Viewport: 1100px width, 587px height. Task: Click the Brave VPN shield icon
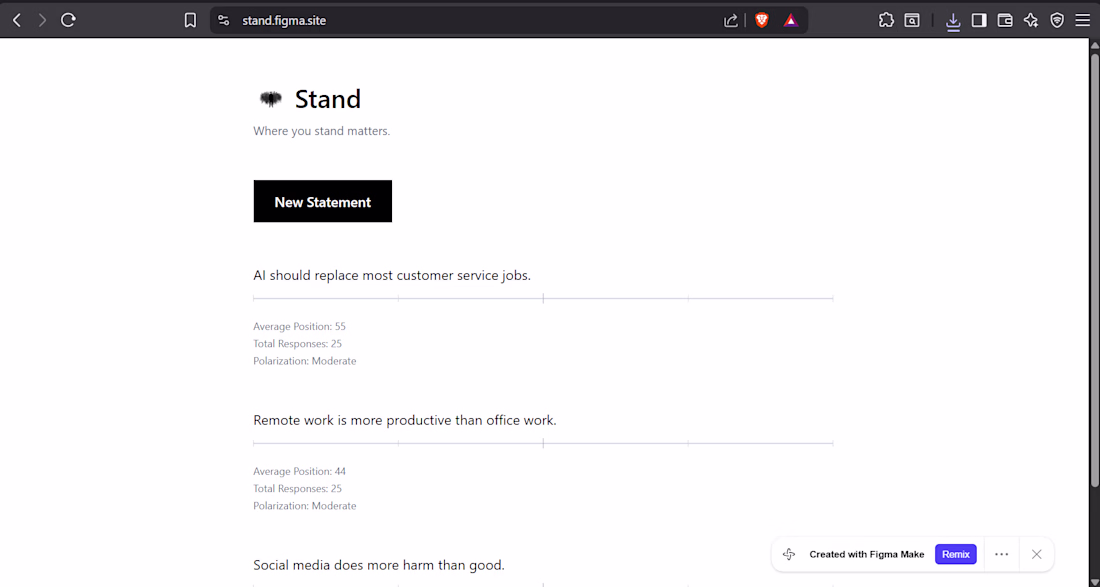(1057, 20)
